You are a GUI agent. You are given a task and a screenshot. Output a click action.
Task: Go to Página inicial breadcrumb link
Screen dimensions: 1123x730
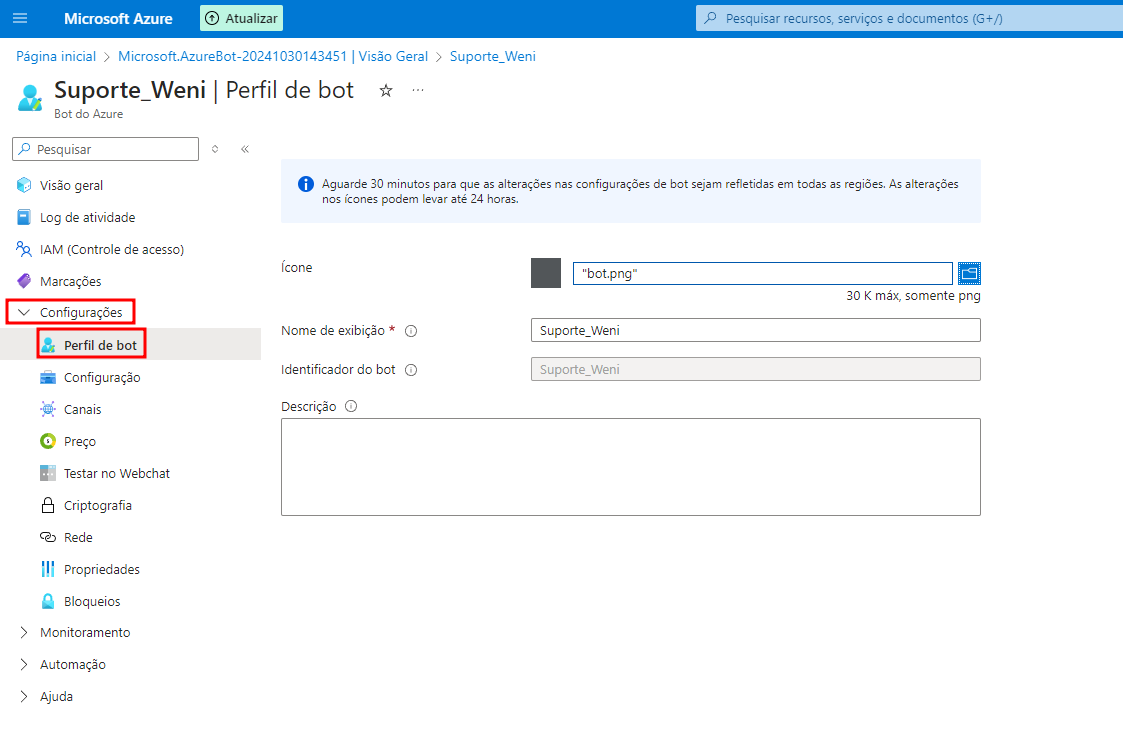[56, 57]
